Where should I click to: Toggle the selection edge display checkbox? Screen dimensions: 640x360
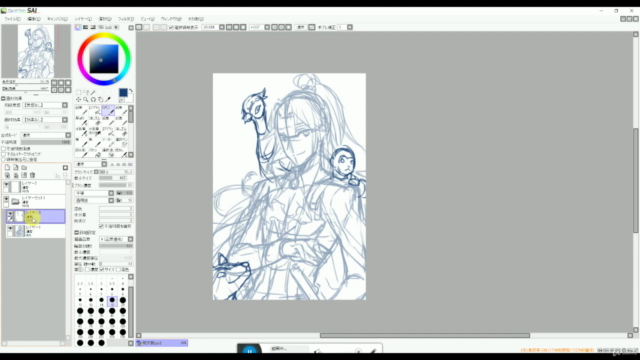(x=171, y=27)
